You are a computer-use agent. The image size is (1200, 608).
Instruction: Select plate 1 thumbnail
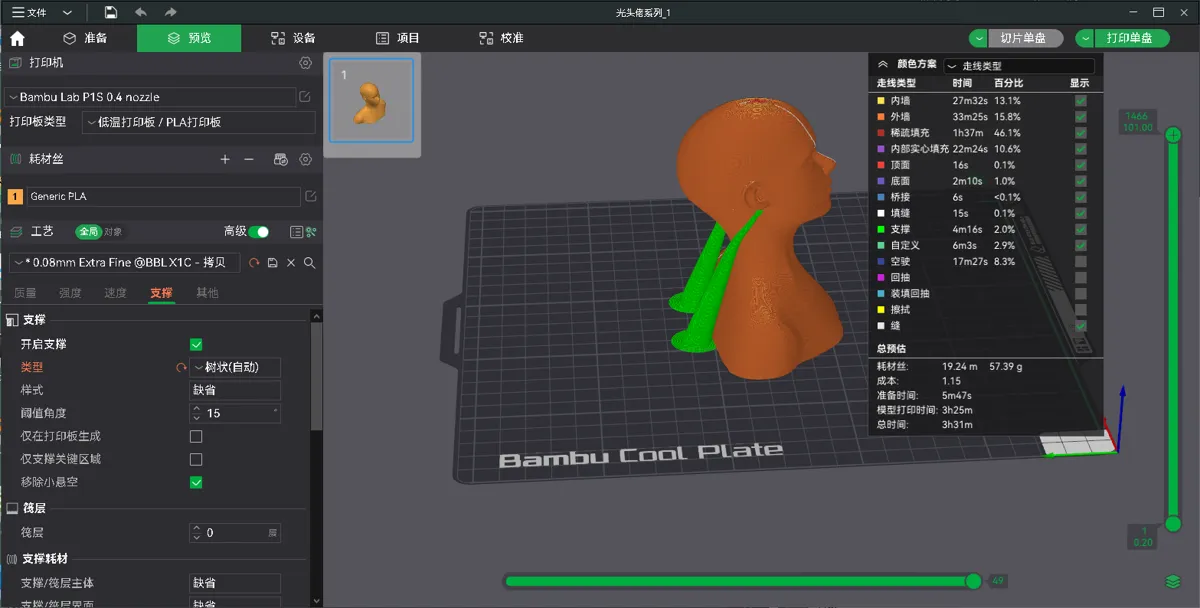point(371,100)
